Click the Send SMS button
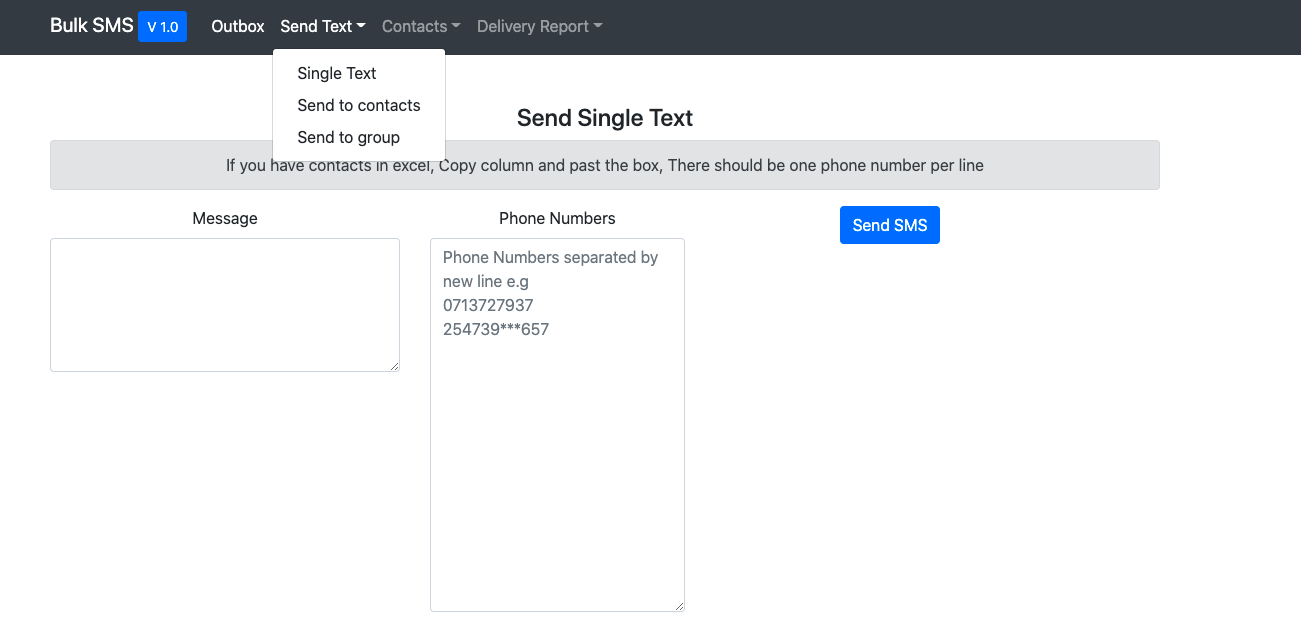 (890, 225)
